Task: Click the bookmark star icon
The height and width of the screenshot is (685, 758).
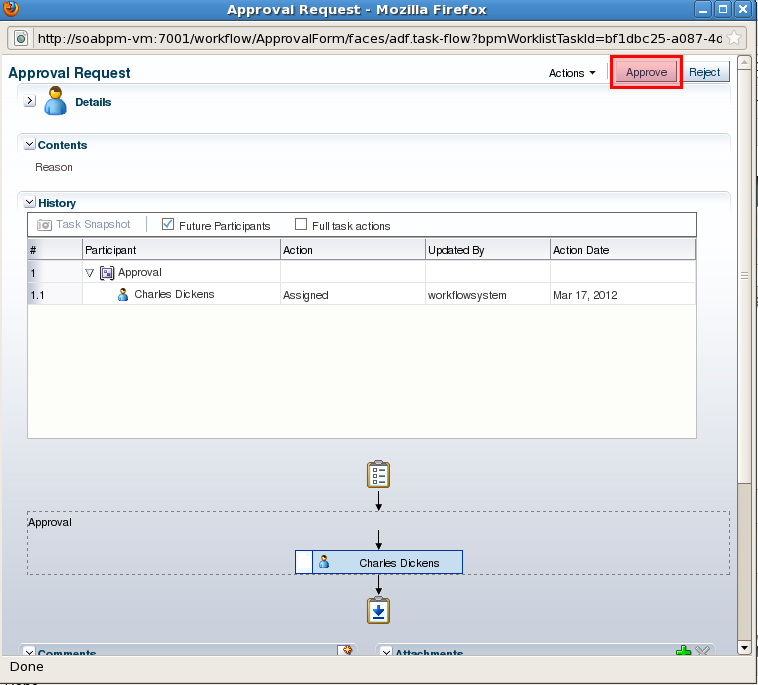Action: tap(734, 38)
